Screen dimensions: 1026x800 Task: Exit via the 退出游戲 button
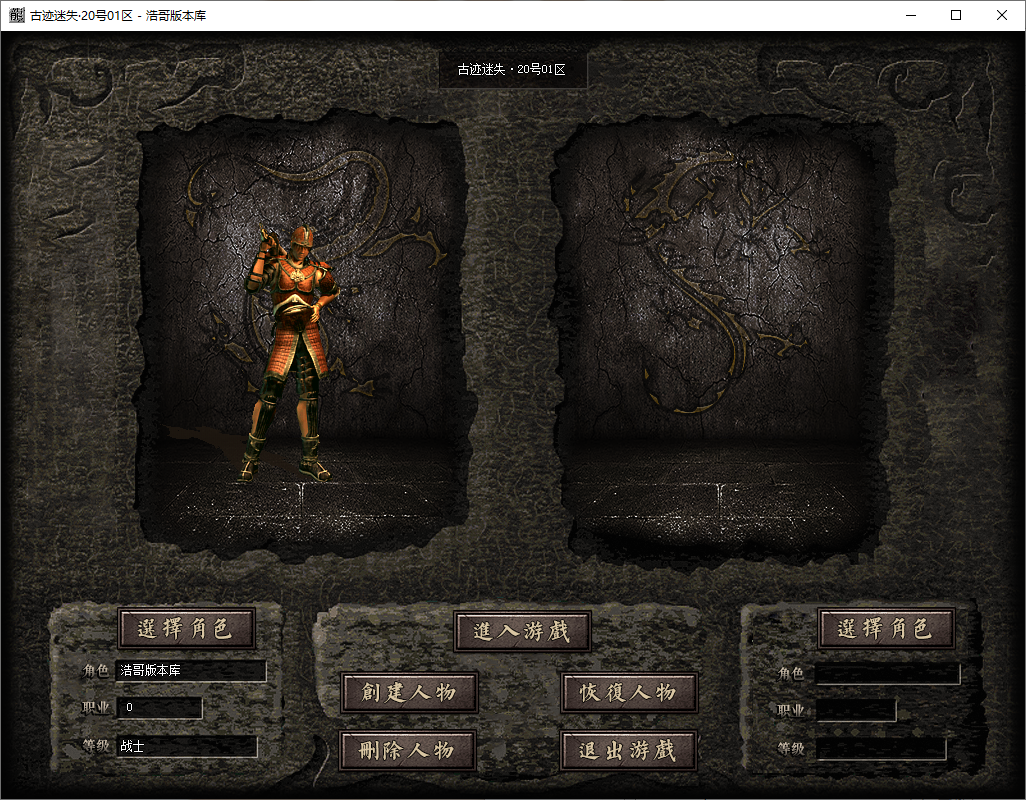[629, 750]
